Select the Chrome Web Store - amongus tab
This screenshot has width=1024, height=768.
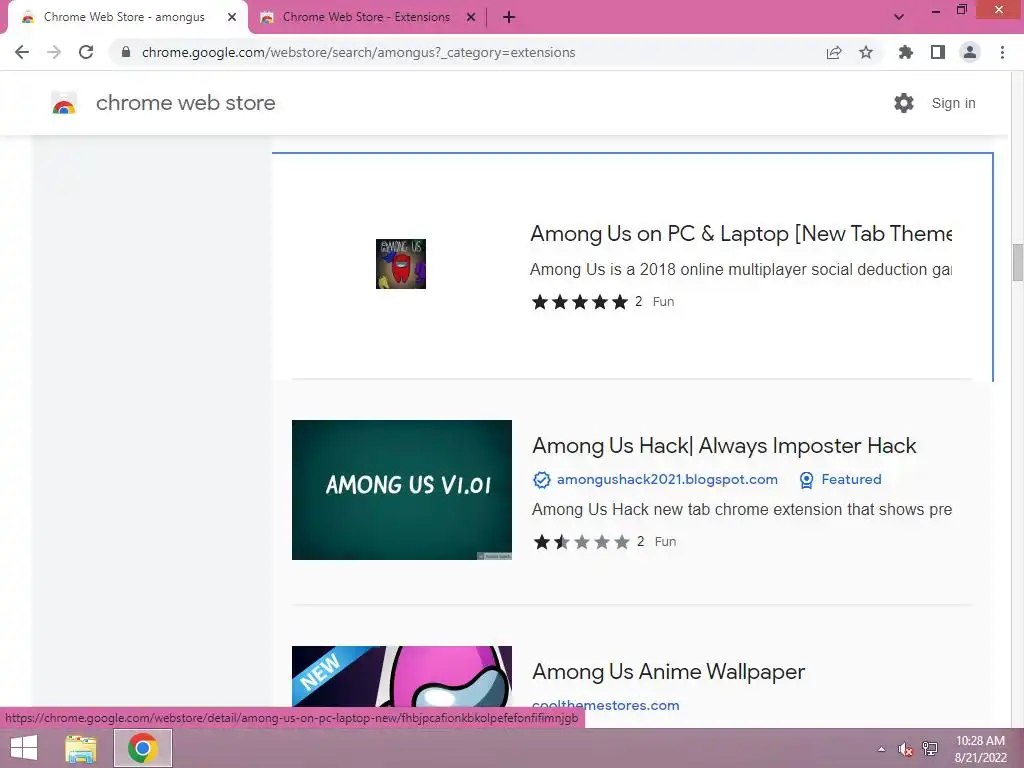tap(124, 17)
